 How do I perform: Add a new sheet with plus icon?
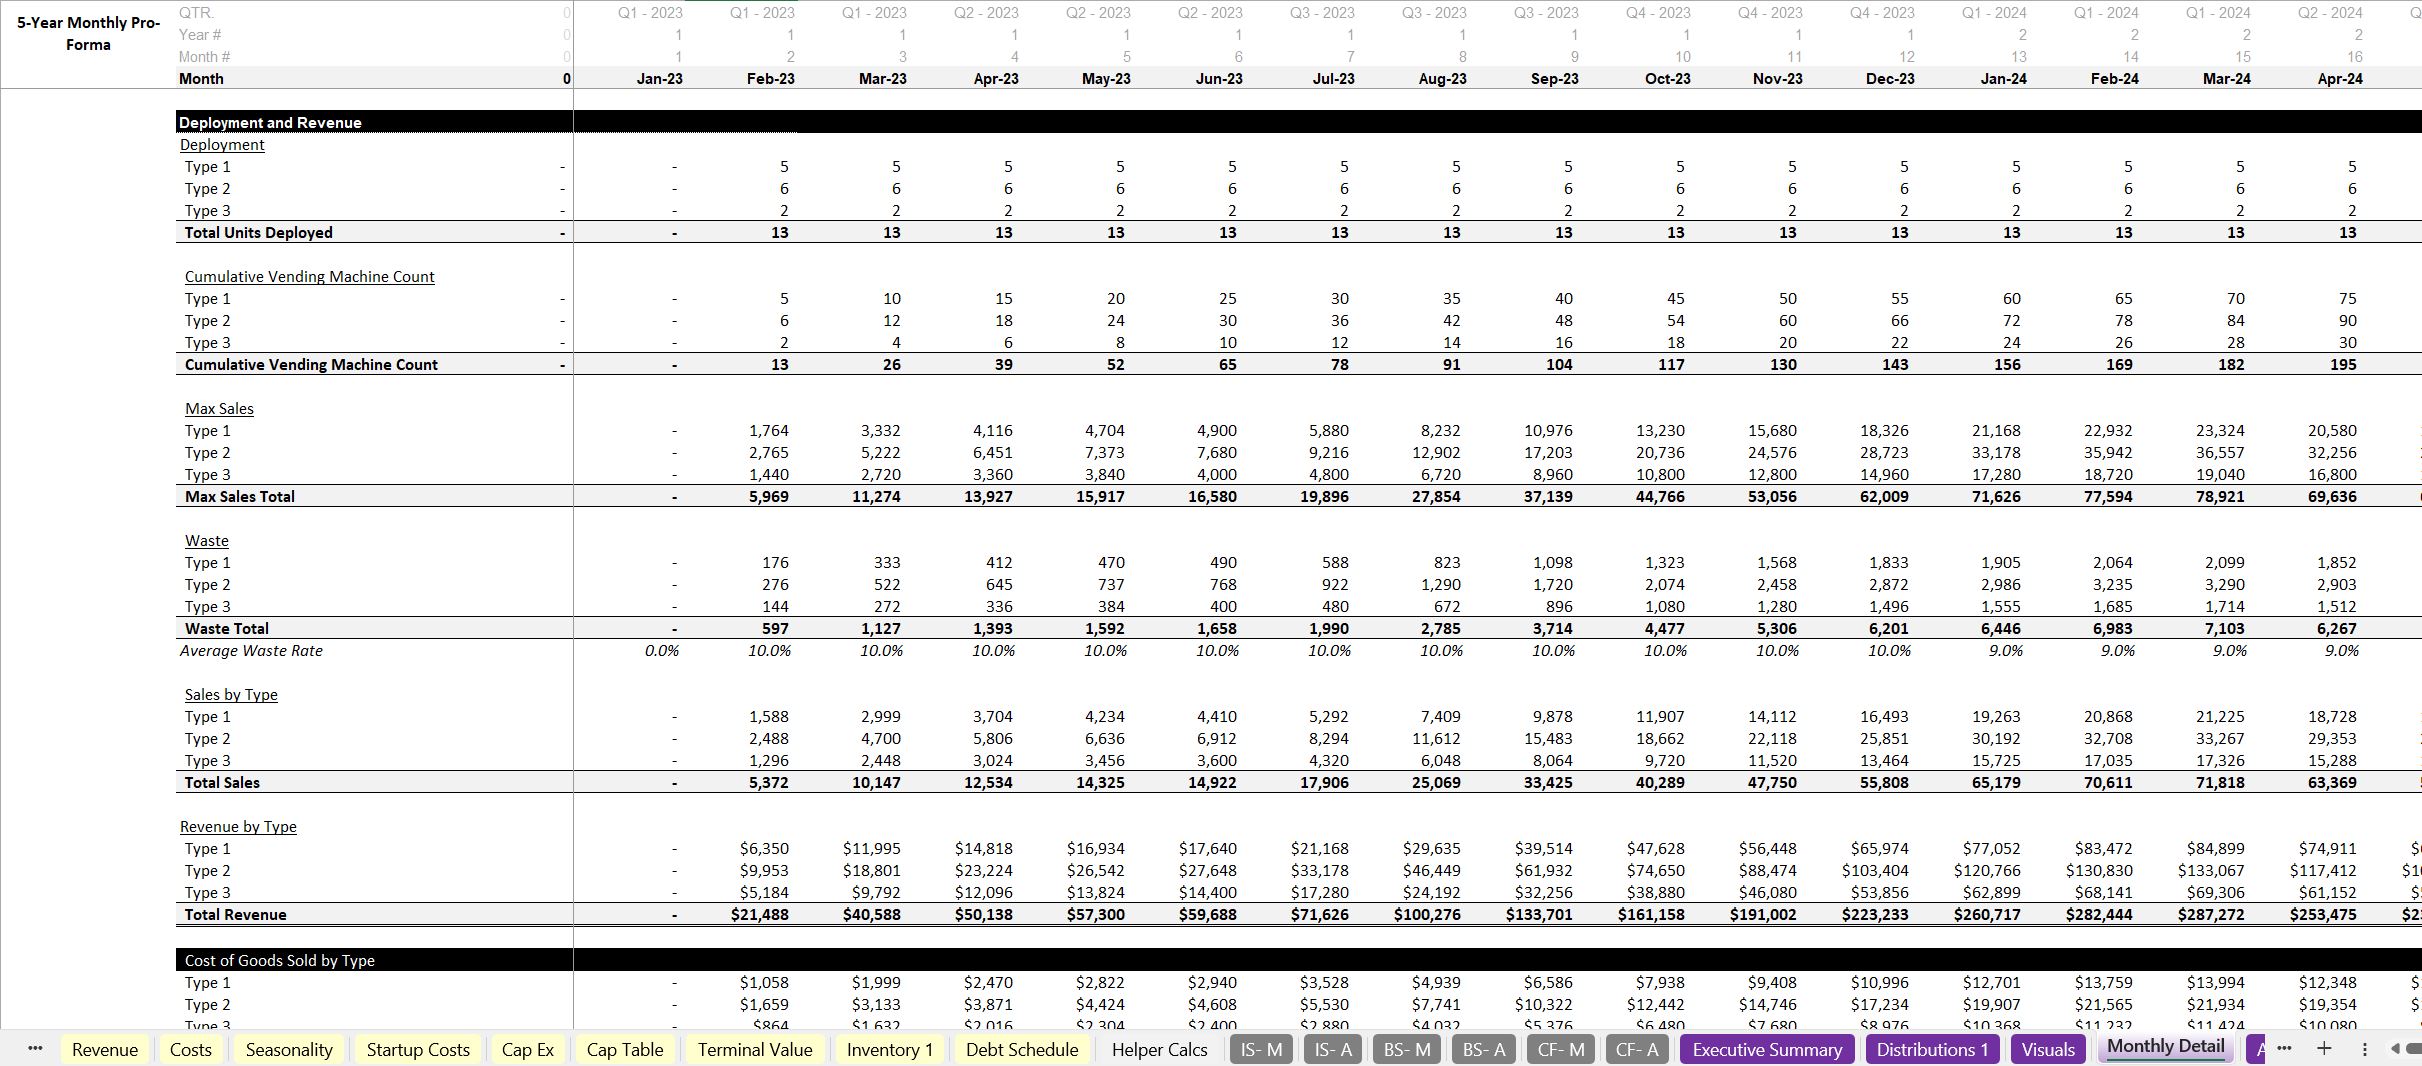point(2324,1048)
